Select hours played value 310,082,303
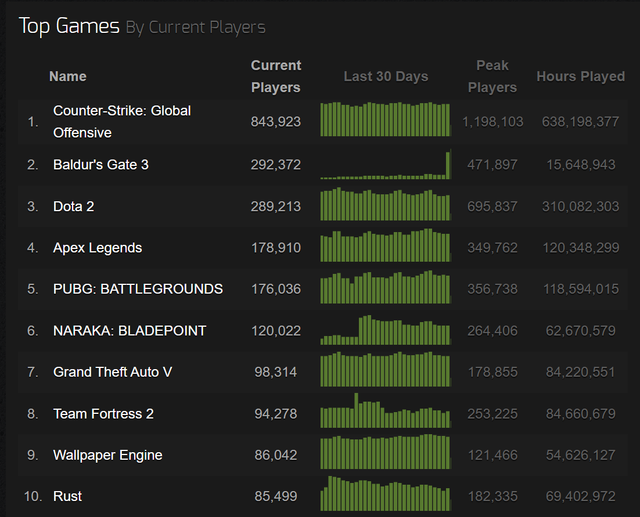This screenshot has width=640, height=517. [580, 206]
